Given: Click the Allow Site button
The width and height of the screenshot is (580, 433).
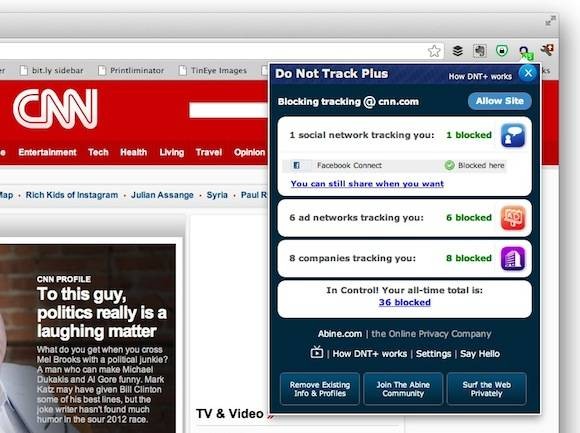Looking at the screenshot, I should coord(499,101).
